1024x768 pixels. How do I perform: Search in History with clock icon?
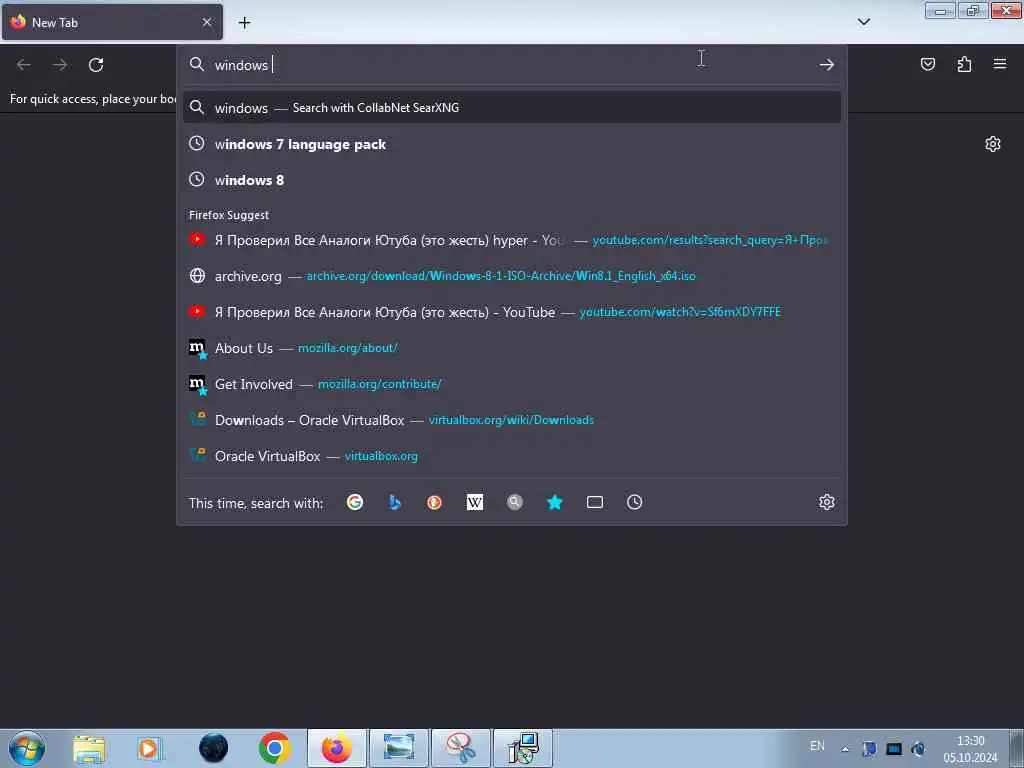[x=635, y=502]
